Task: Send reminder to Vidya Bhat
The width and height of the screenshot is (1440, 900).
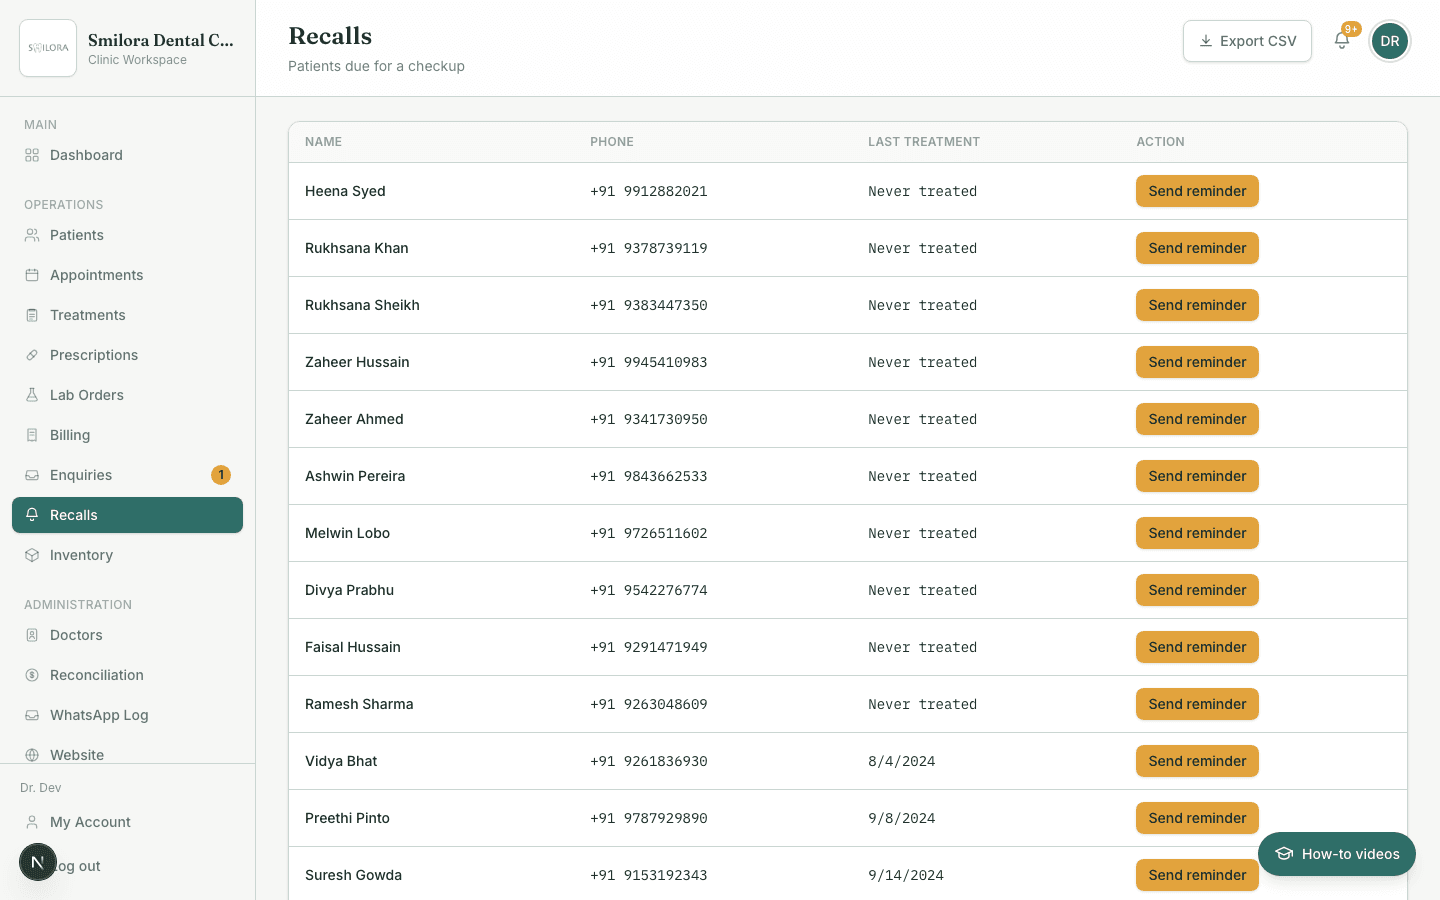Action: tap(1197, 761)
